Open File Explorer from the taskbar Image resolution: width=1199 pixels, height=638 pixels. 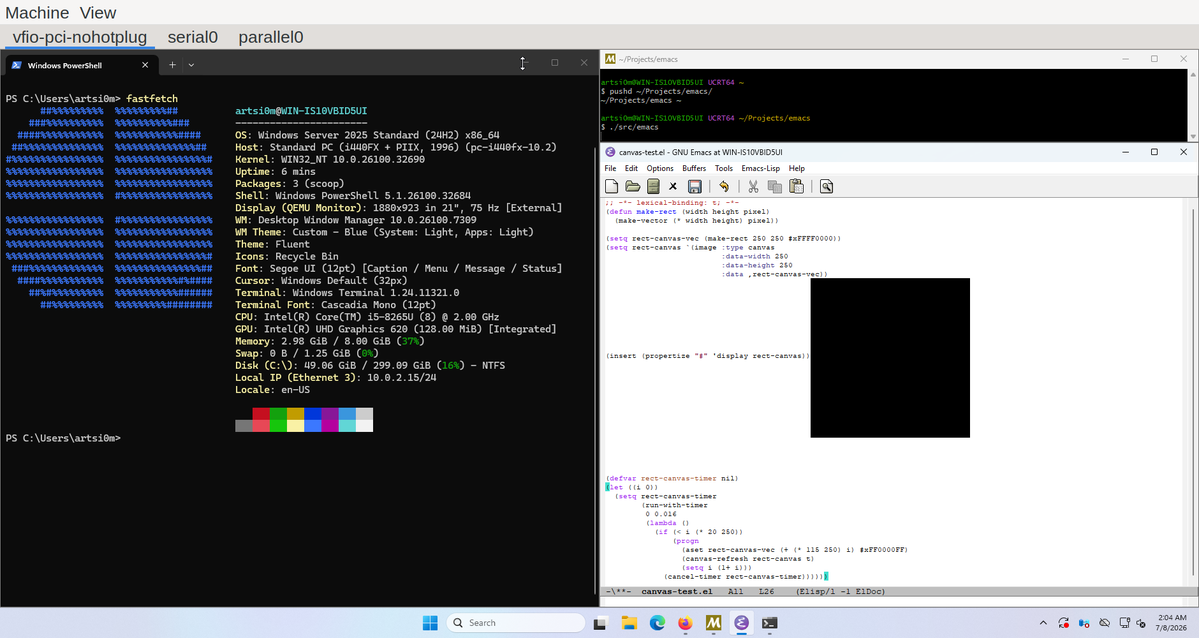(629, 623)
